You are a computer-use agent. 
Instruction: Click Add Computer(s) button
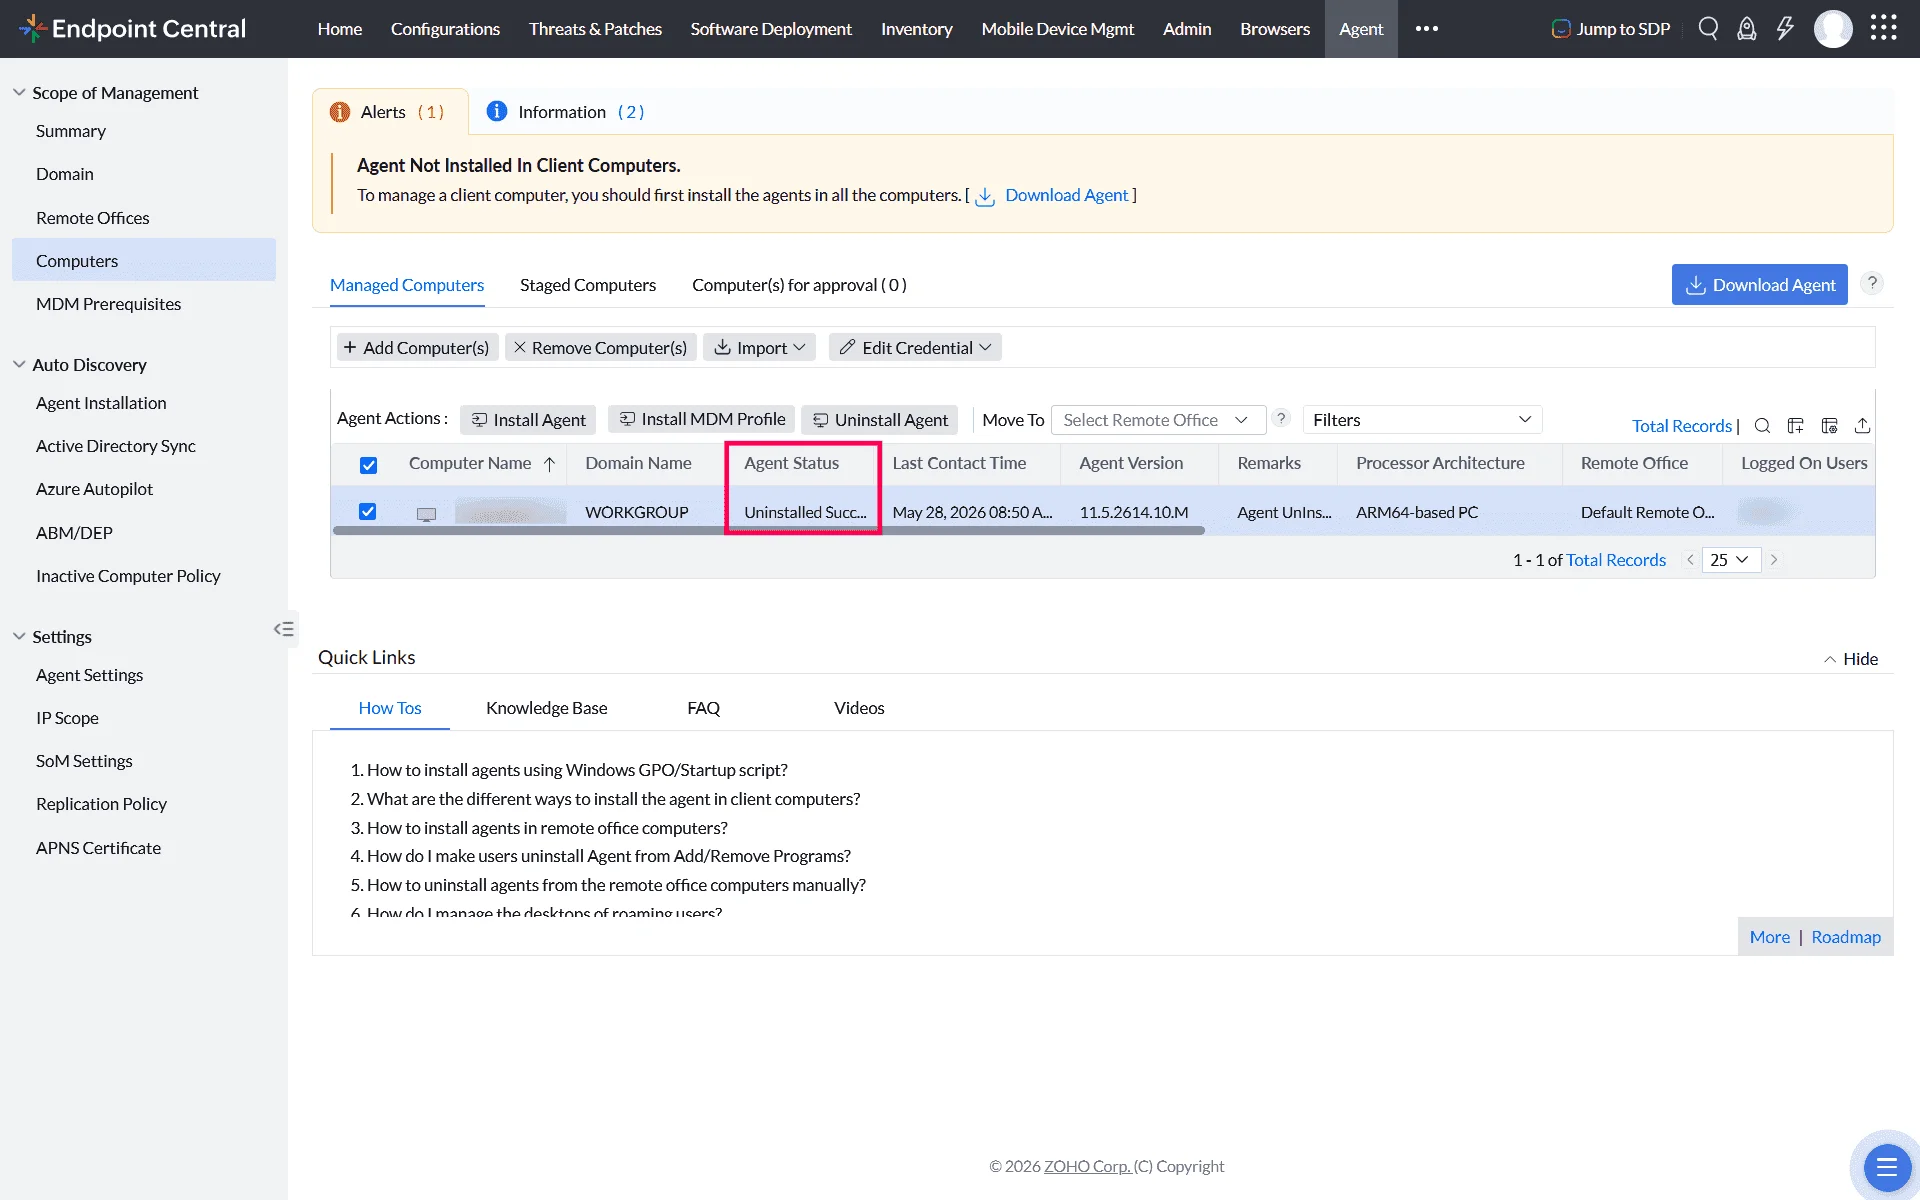tap(416, 347)
